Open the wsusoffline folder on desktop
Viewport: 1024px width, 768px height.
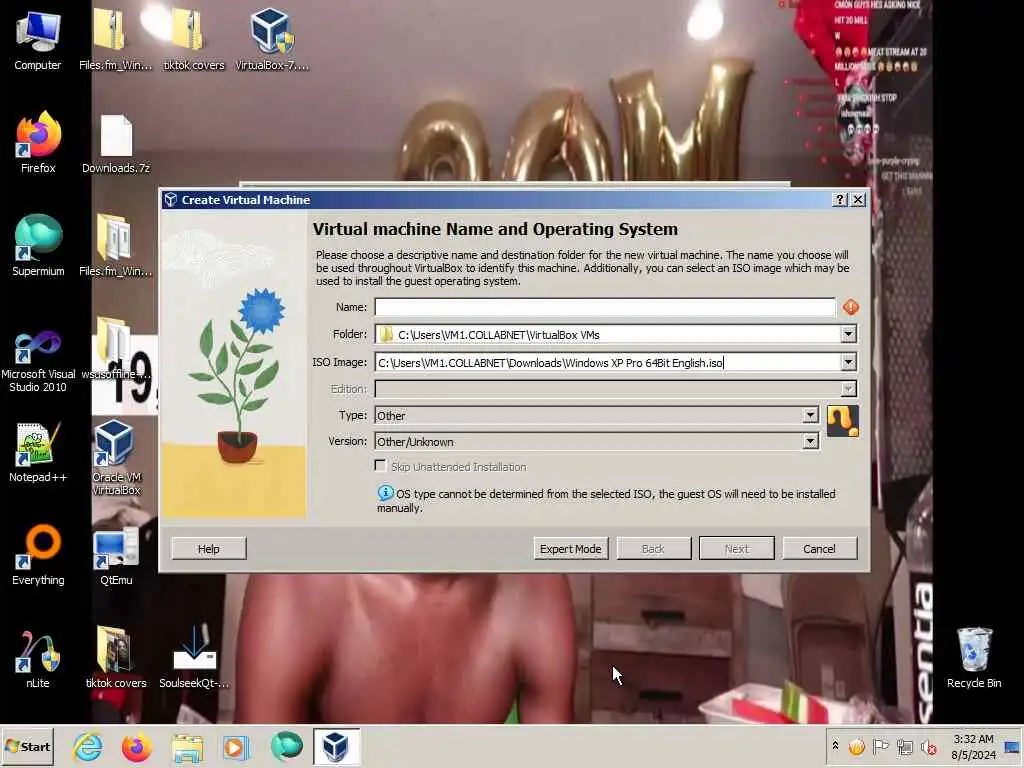116,349
